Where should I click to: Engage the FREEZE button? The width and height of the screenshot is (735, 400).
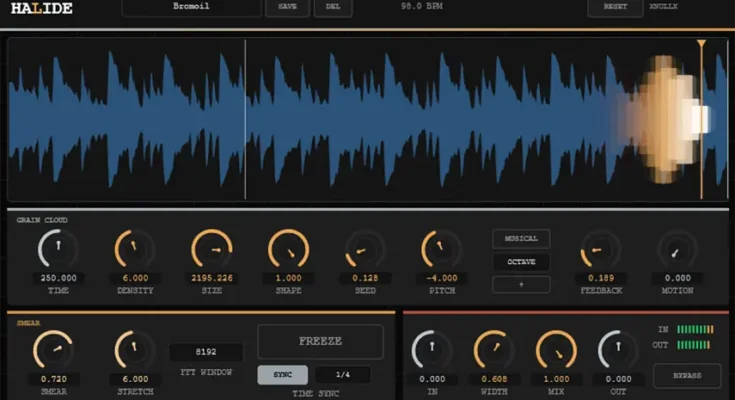321,341
